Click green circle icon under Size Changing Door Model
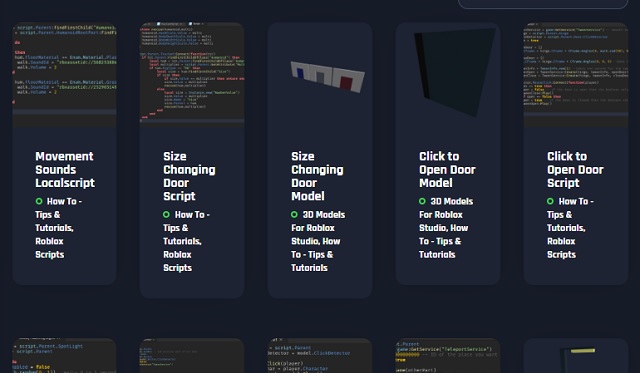The height and width of the screenshot is (373, 640). tap(294, 215)
